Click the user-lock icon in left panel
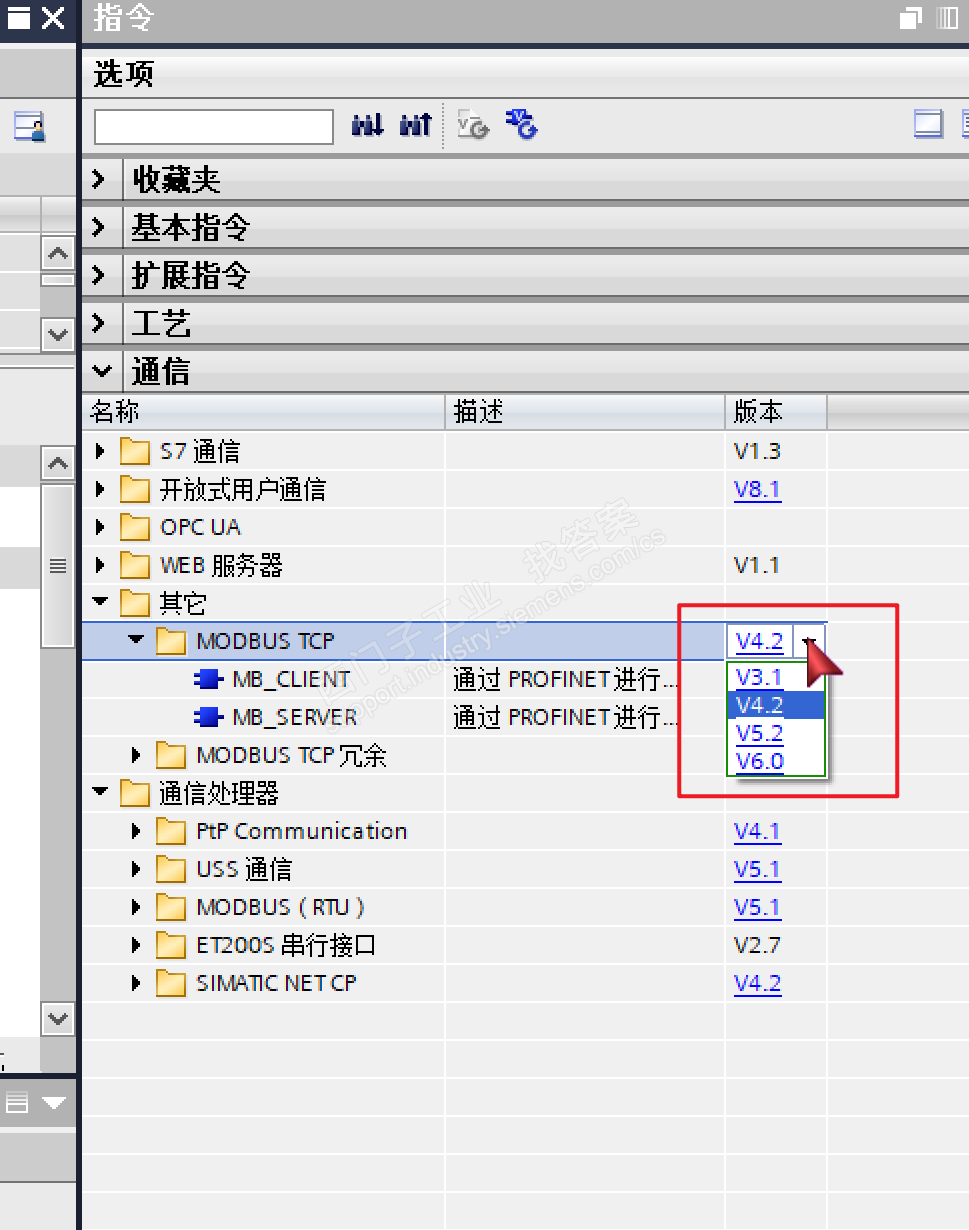This screenshot has width=969, height=1230. (29, 126)
